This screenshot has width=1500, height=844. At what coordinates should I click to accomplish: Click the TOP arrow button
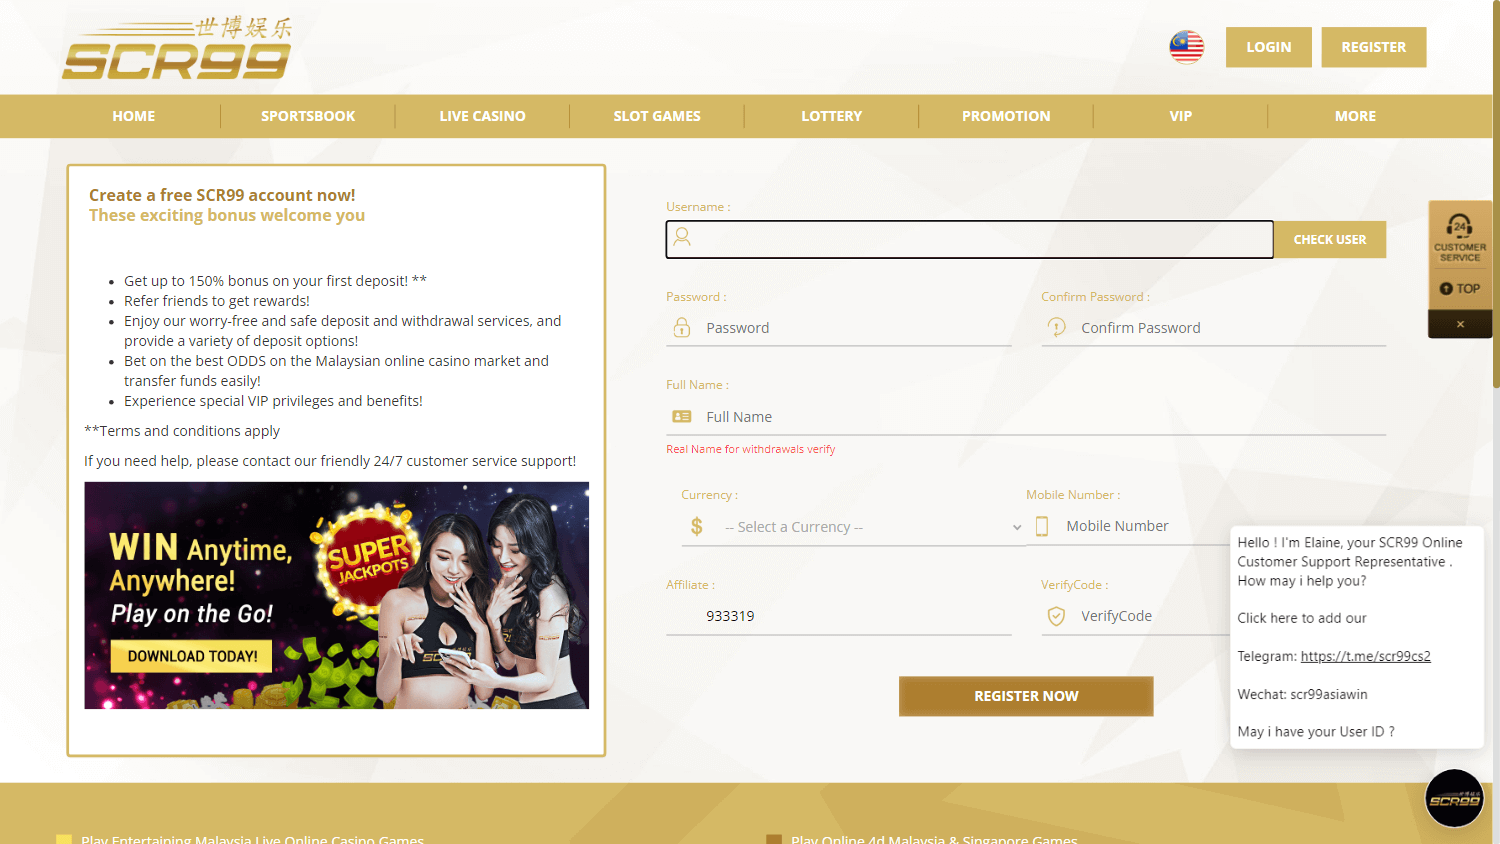coord(1460,288)
